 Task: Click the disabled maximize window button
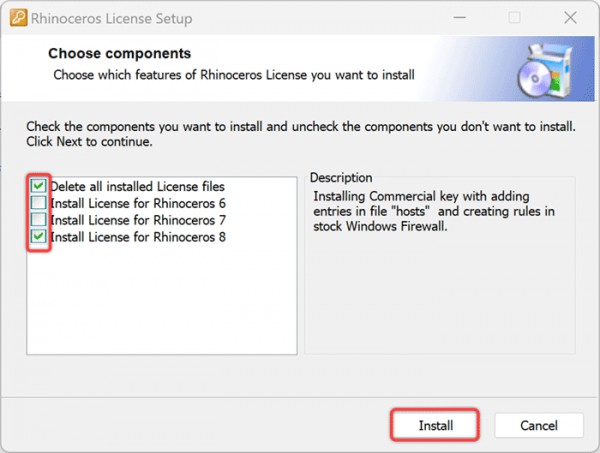click(x=514, y=18)
